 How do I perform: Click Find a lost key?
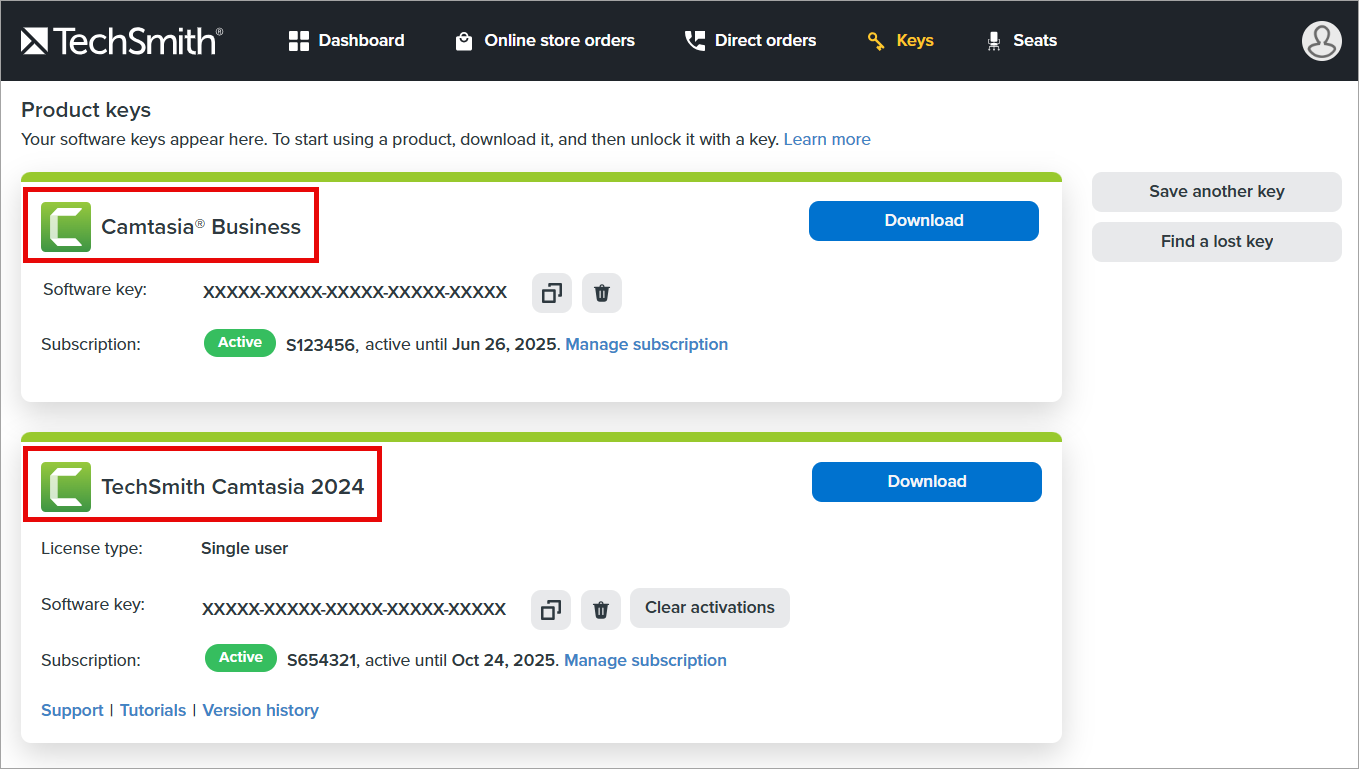coord(1216,242)
